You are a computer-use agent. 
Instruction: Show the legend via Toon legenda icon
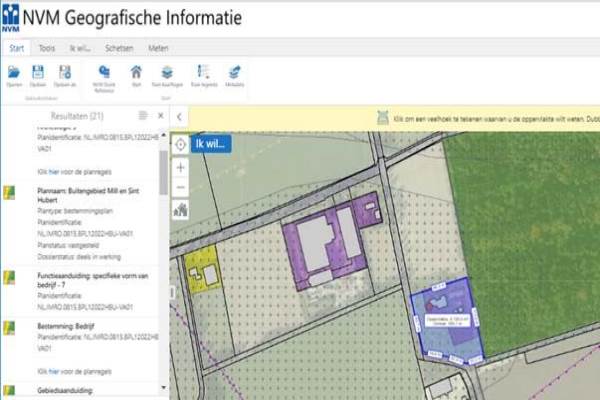pyautogui.click(x=204, y=72)
